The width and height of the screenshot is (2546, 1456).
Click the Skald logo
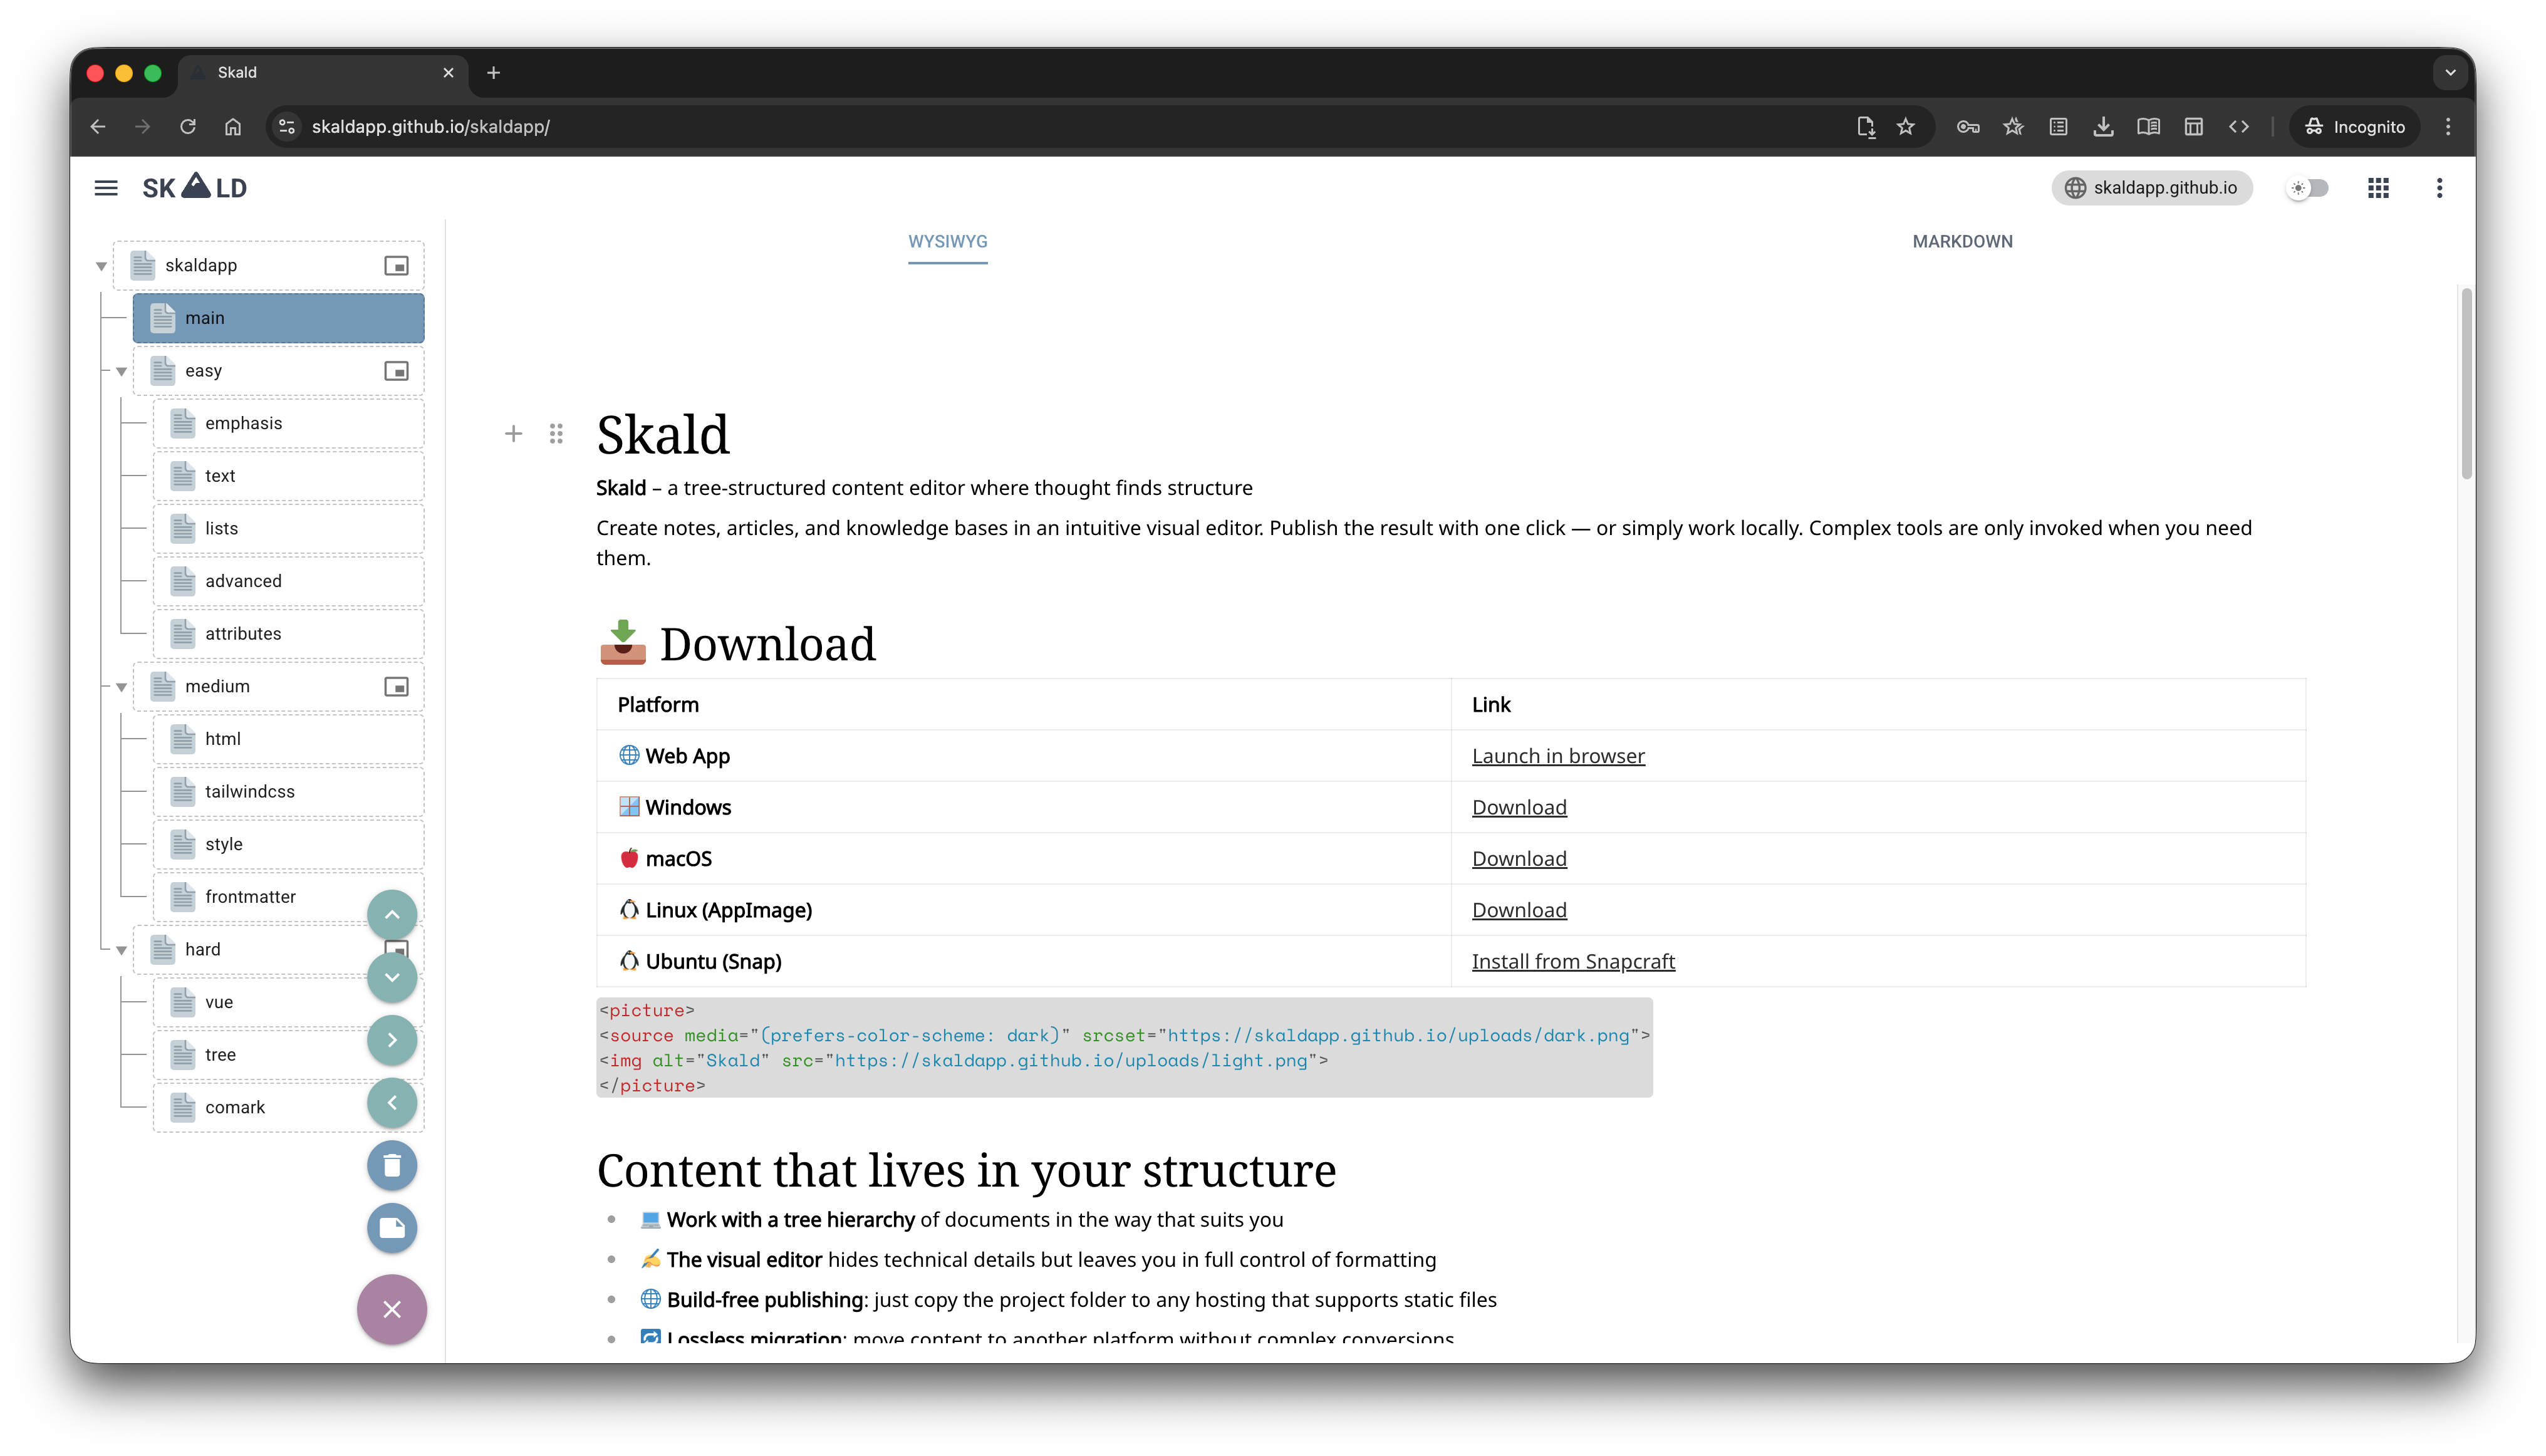(x=194, y=187)
